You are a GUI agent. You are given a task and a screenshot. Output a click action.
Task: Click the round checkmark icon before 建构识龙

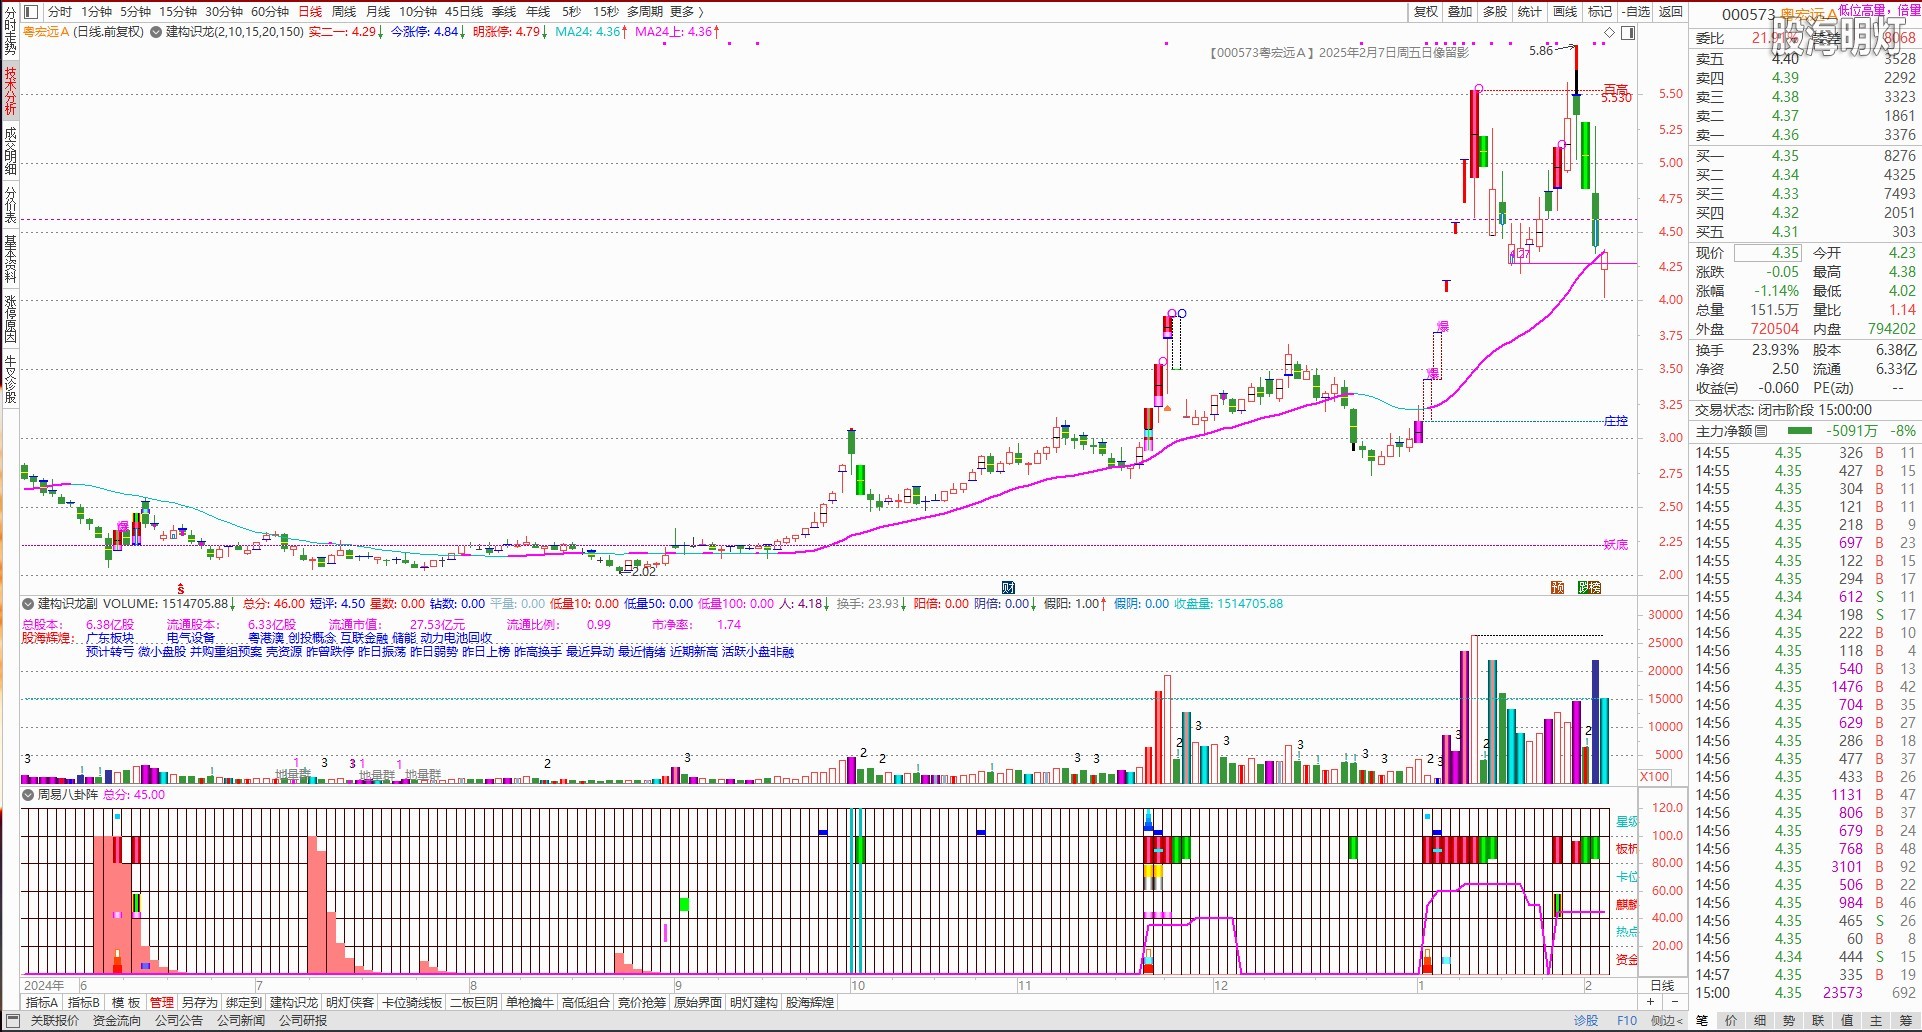[x=156, y=32]
